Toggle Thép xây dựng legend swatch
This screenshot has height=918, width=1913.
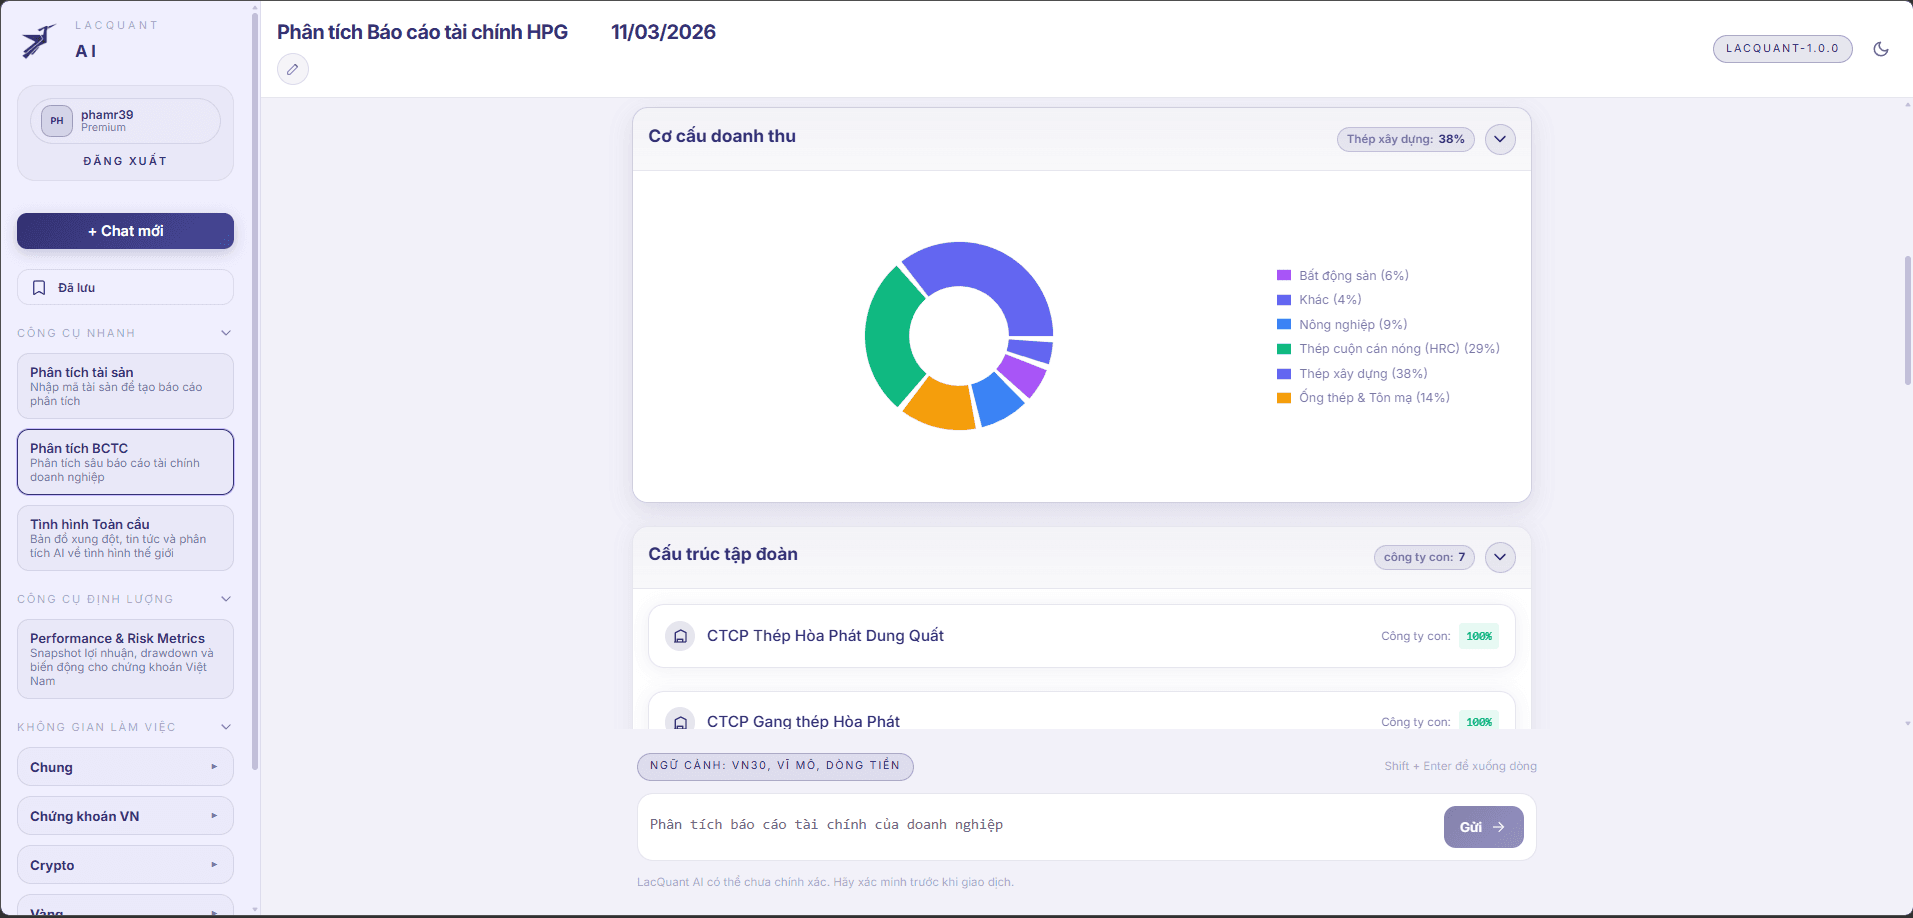coord(1284,374)
